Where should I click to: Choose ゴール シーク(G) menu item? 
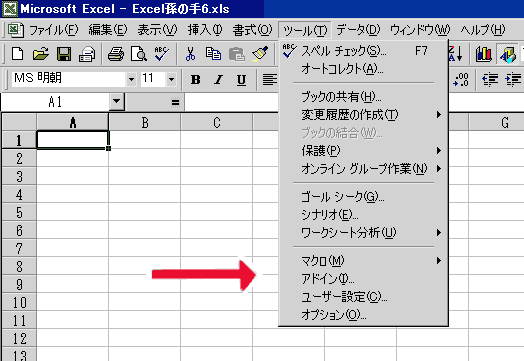(x=363, y=197)
